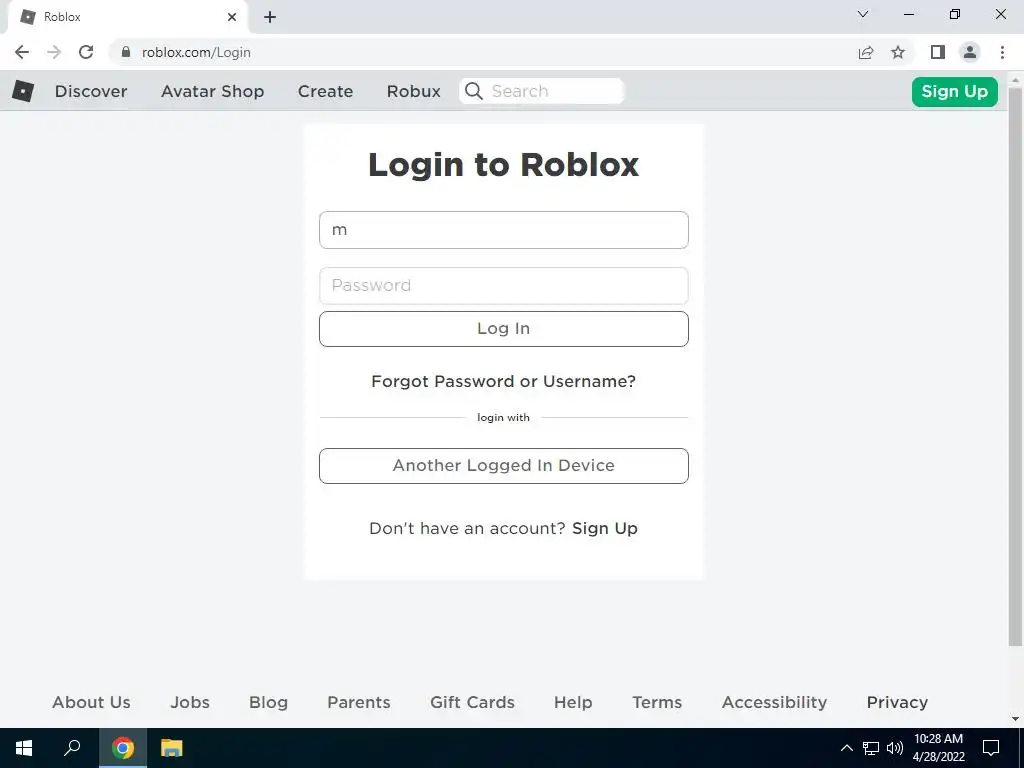Image resolution: width=1024 pixels, height=768 pixels.
Task: Click the scrollbar down arrow
Action: coord(1015,719)
